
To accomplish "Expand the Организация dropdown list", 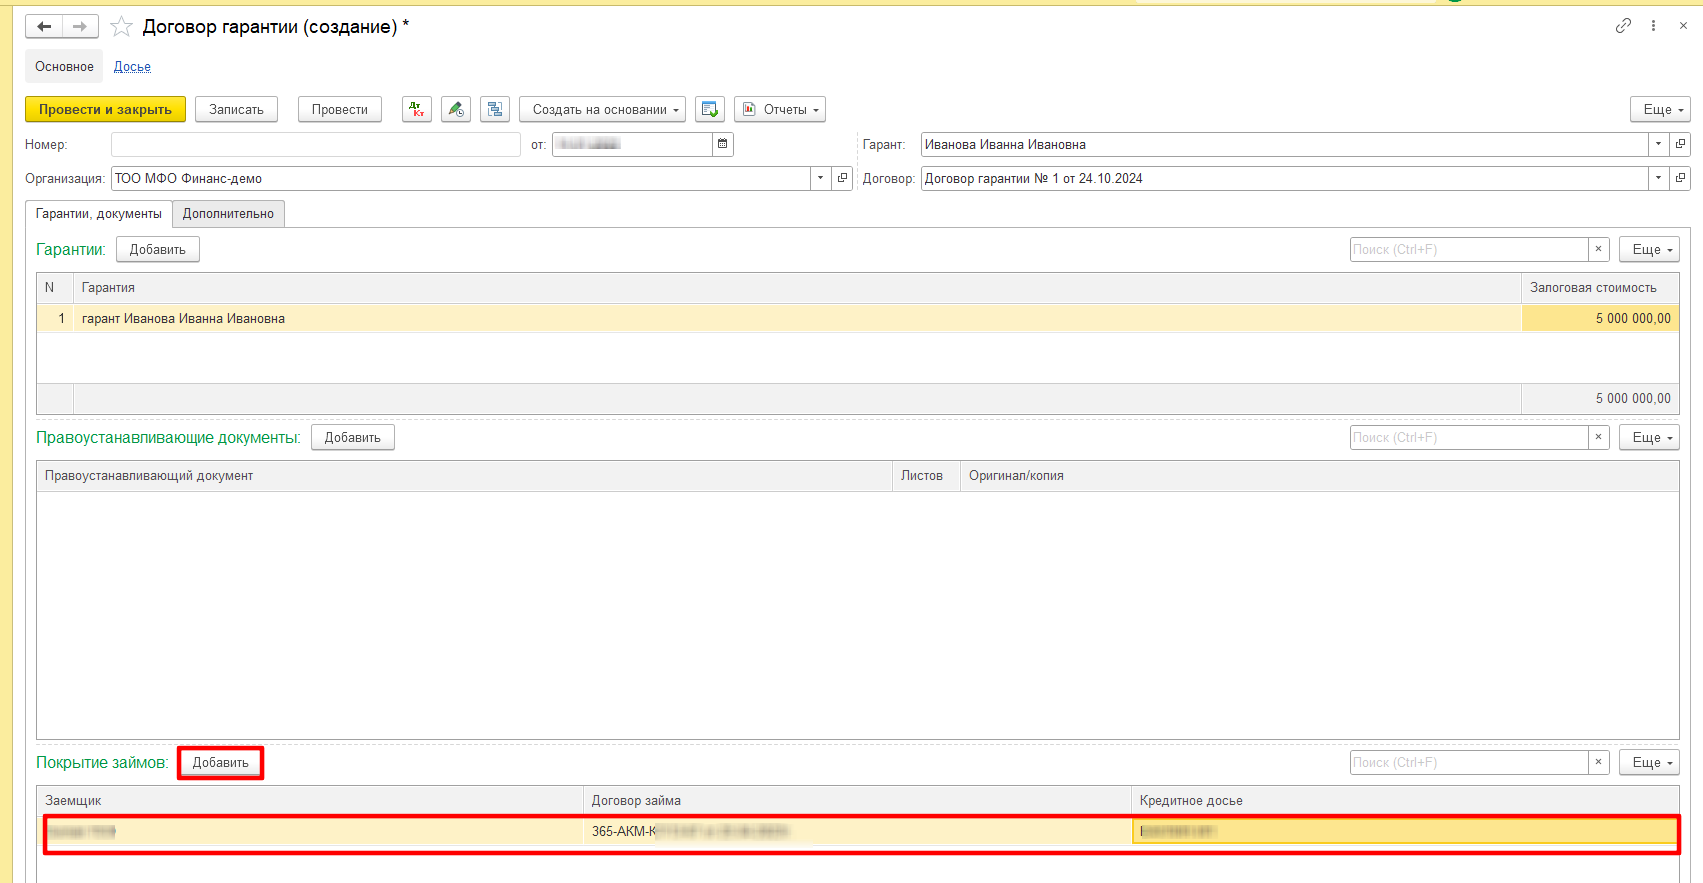I will tap(820, 178).
